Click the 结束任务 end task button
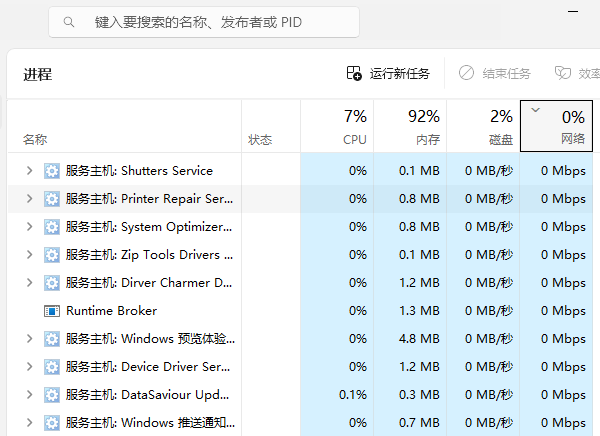The image size is (600, 436). pos(495,73)
